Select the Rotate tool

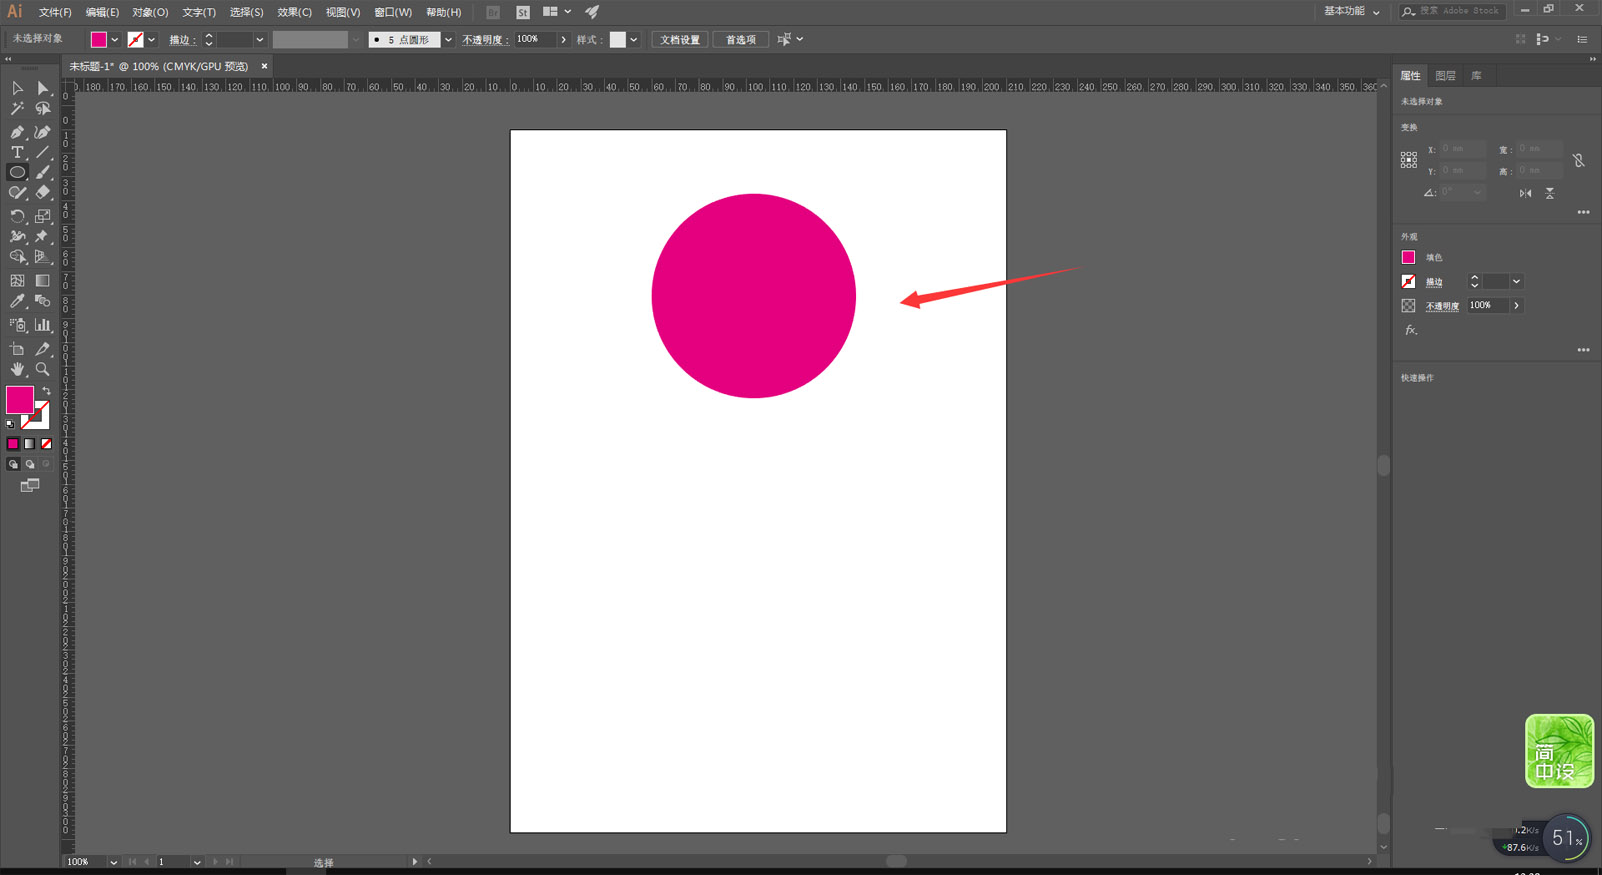(x=17, y=216)
